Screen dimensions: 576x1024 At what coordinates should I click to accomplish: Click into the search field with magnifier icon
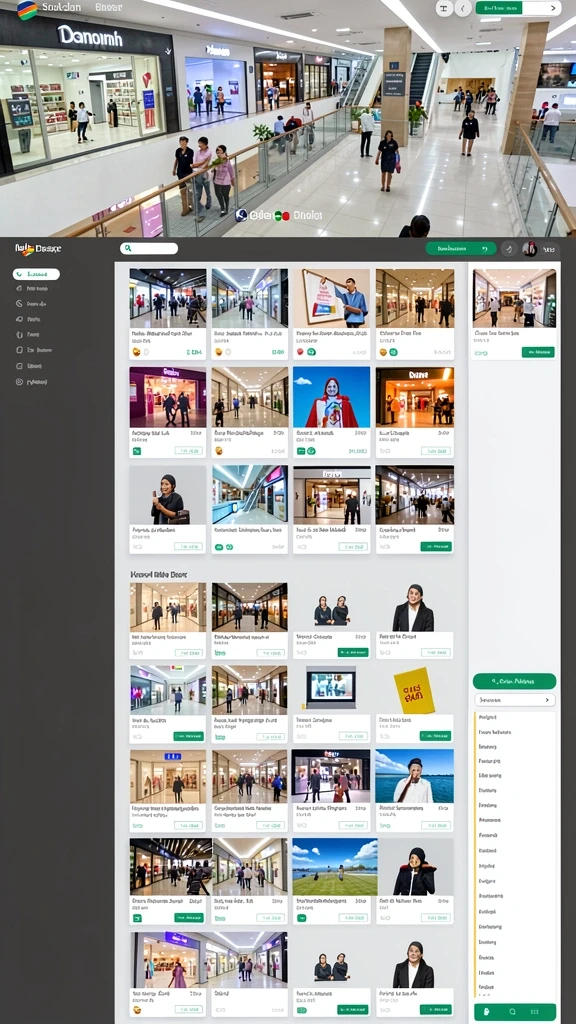(149, 248)
